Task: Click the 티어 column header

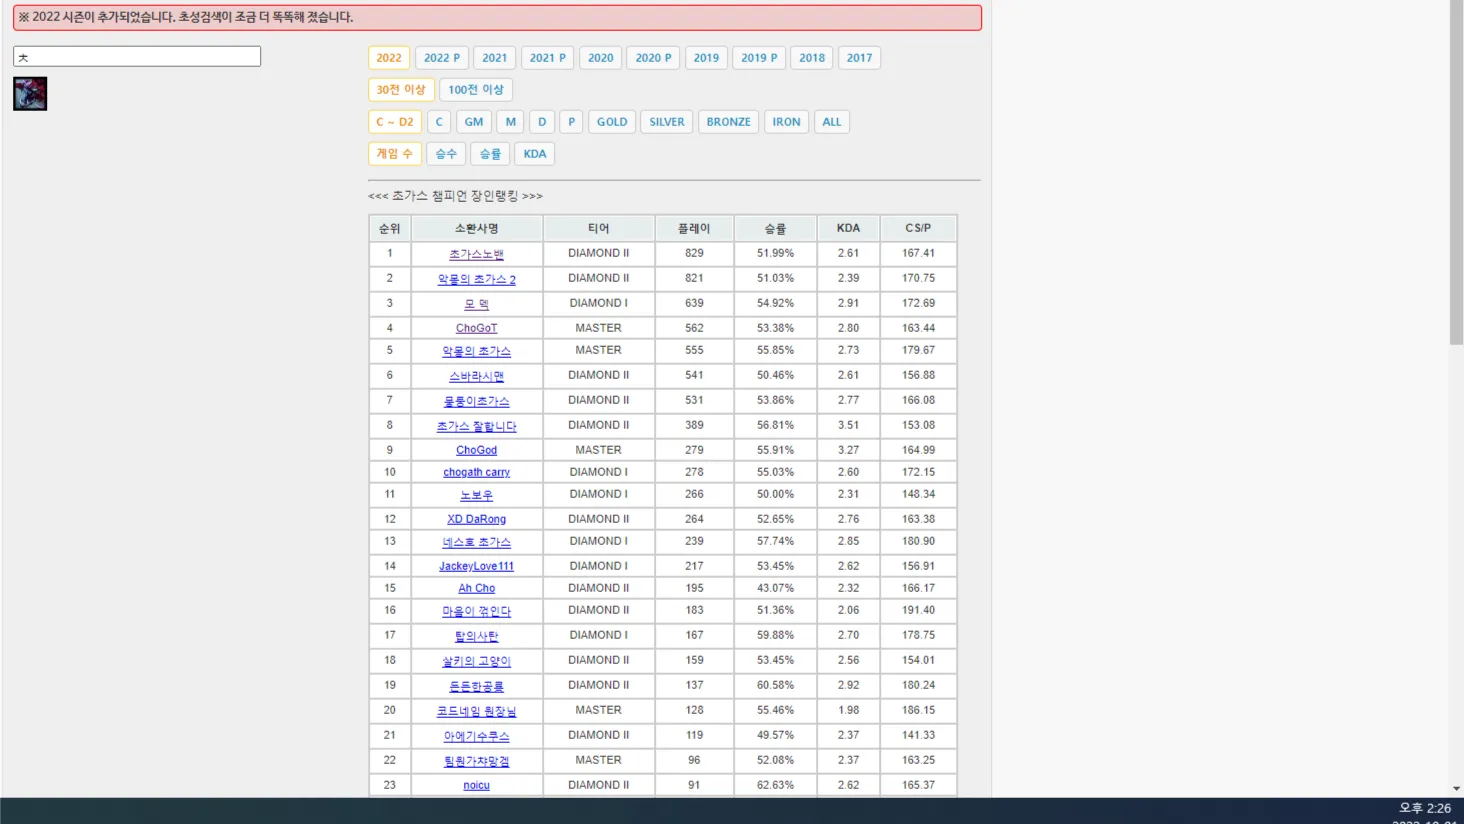Action: point(599,228)
